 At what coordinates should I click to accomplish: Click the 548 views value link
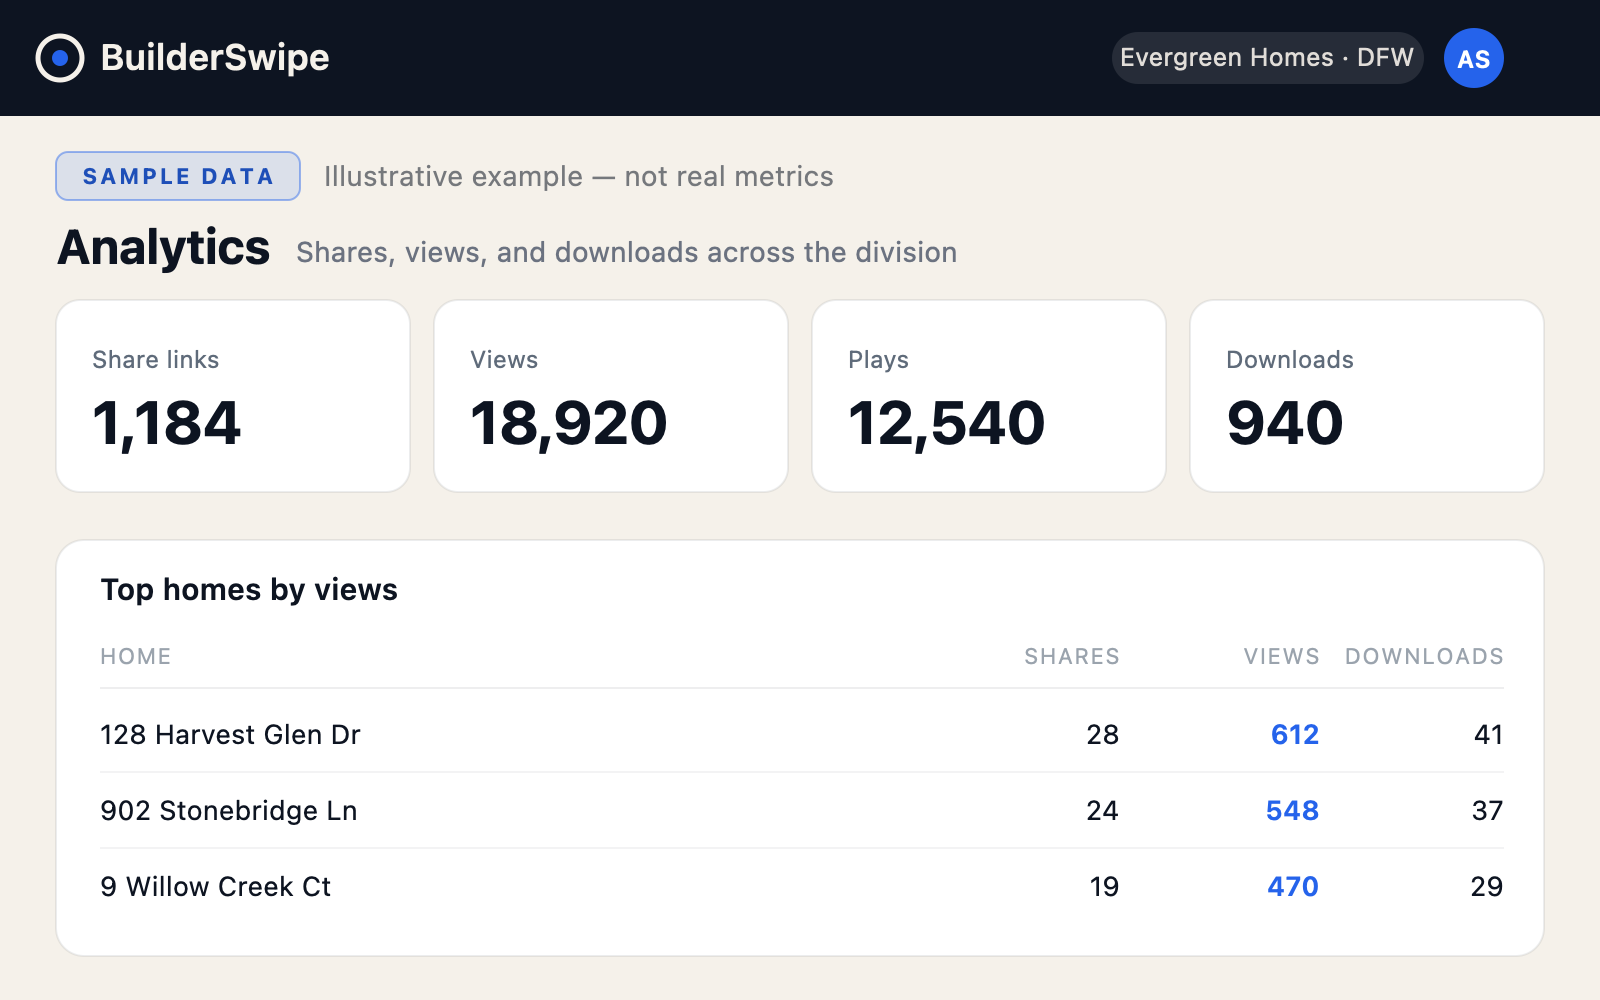(x=1292, y=810)
